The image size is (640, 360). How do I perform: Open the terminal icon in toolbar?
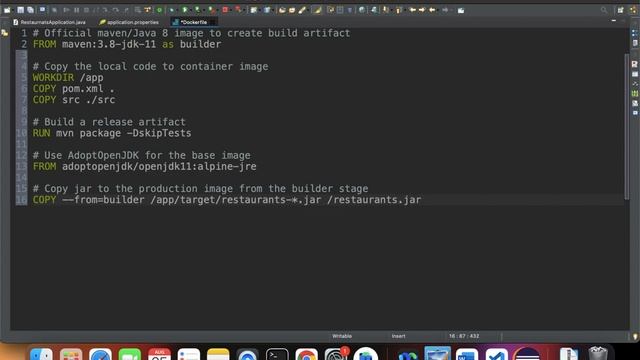(x=42, y=10)
